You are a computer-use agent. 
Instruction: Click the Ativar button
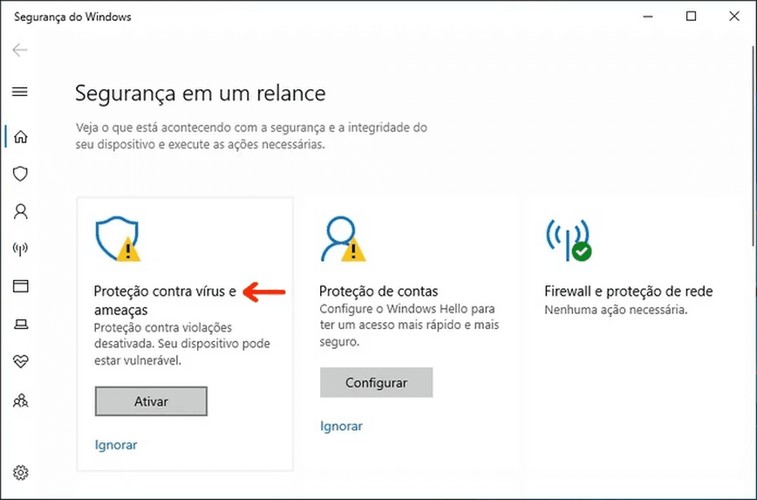coord(151,401)
